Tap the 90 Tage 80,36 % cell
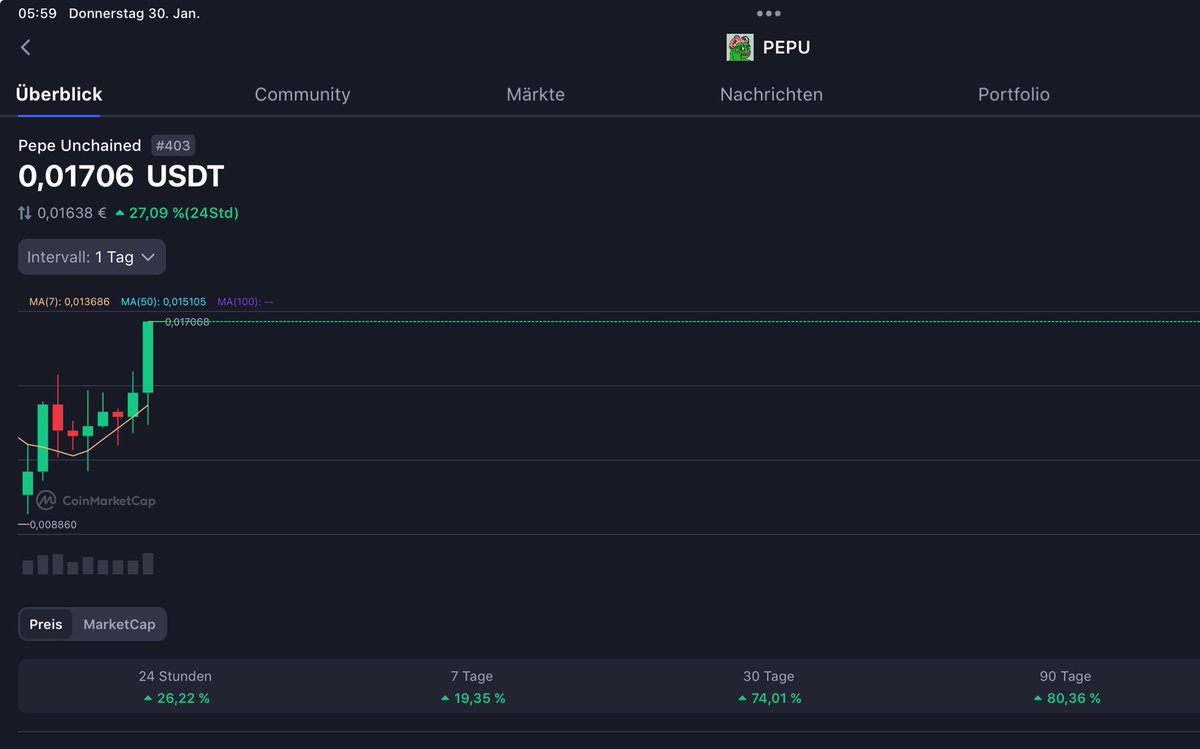 click(x=1065, y=688)
